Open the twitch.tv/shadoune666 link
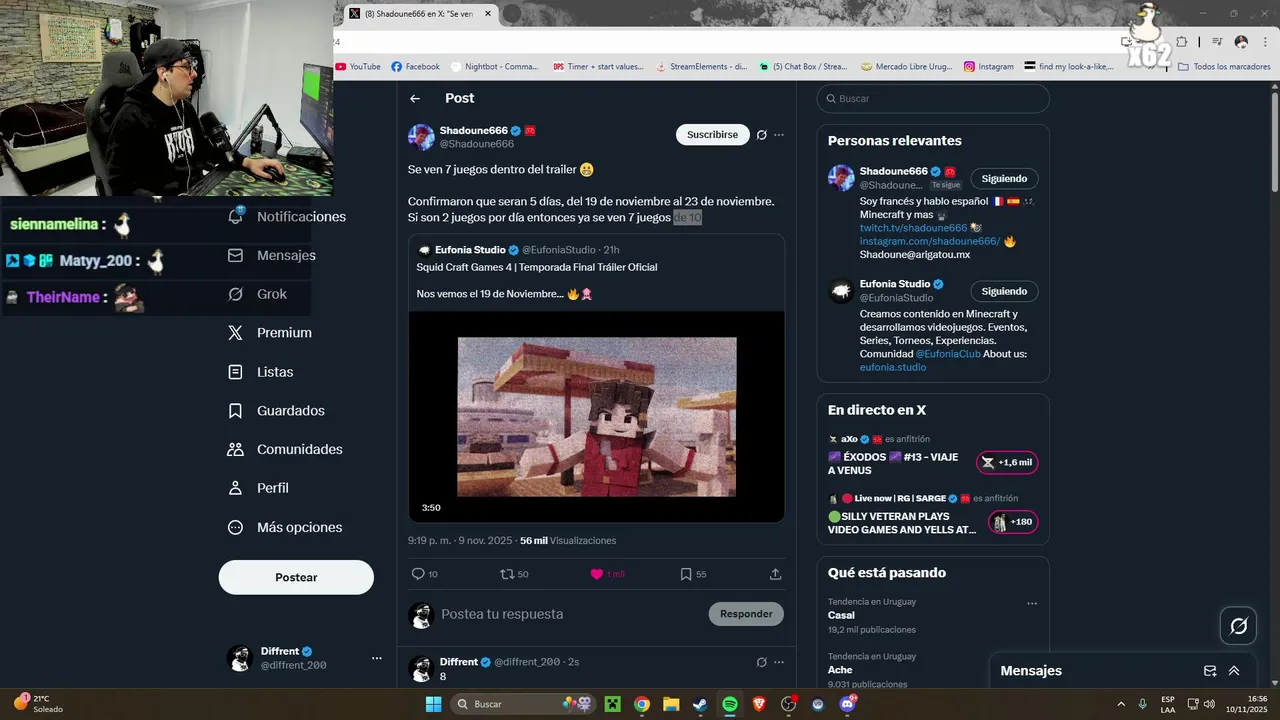This screenshot has height=720, width=1280. click(913, 228)
